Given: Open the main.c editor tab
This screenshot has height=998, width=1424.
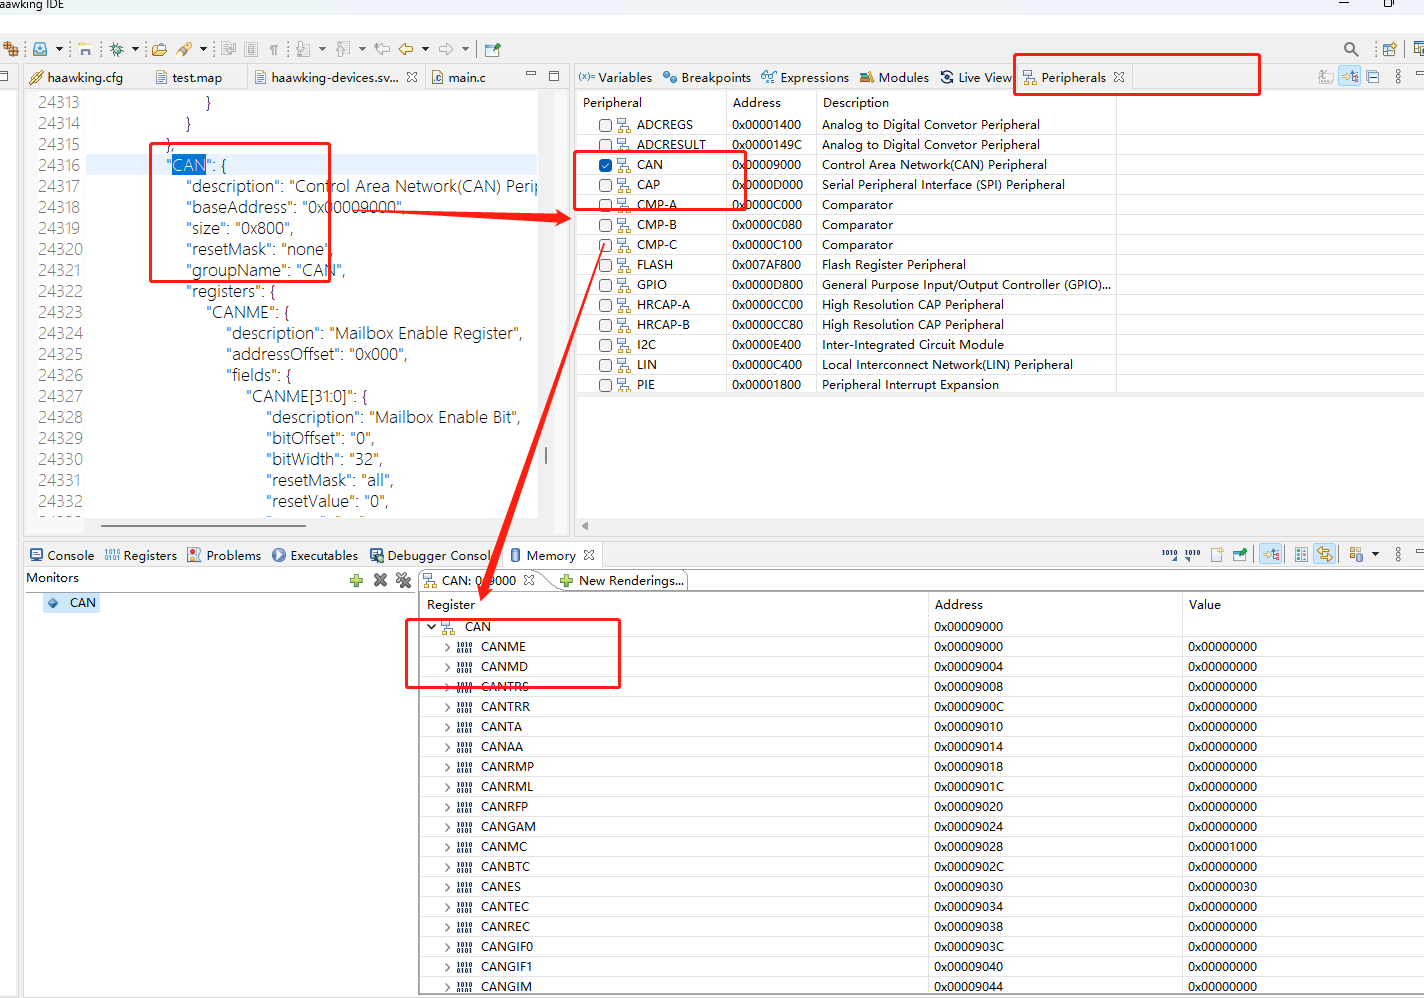Looking at the screenshot, I should pyautogui.click(x=459, y=77).
